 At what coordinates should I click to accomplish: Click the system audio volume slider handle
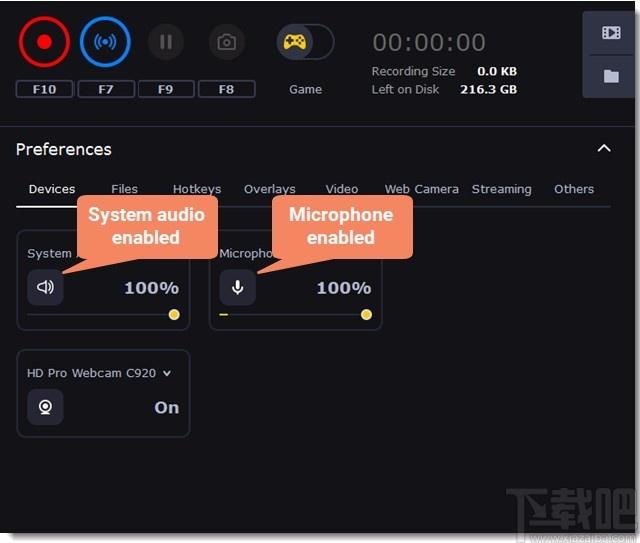pos(174,314)
